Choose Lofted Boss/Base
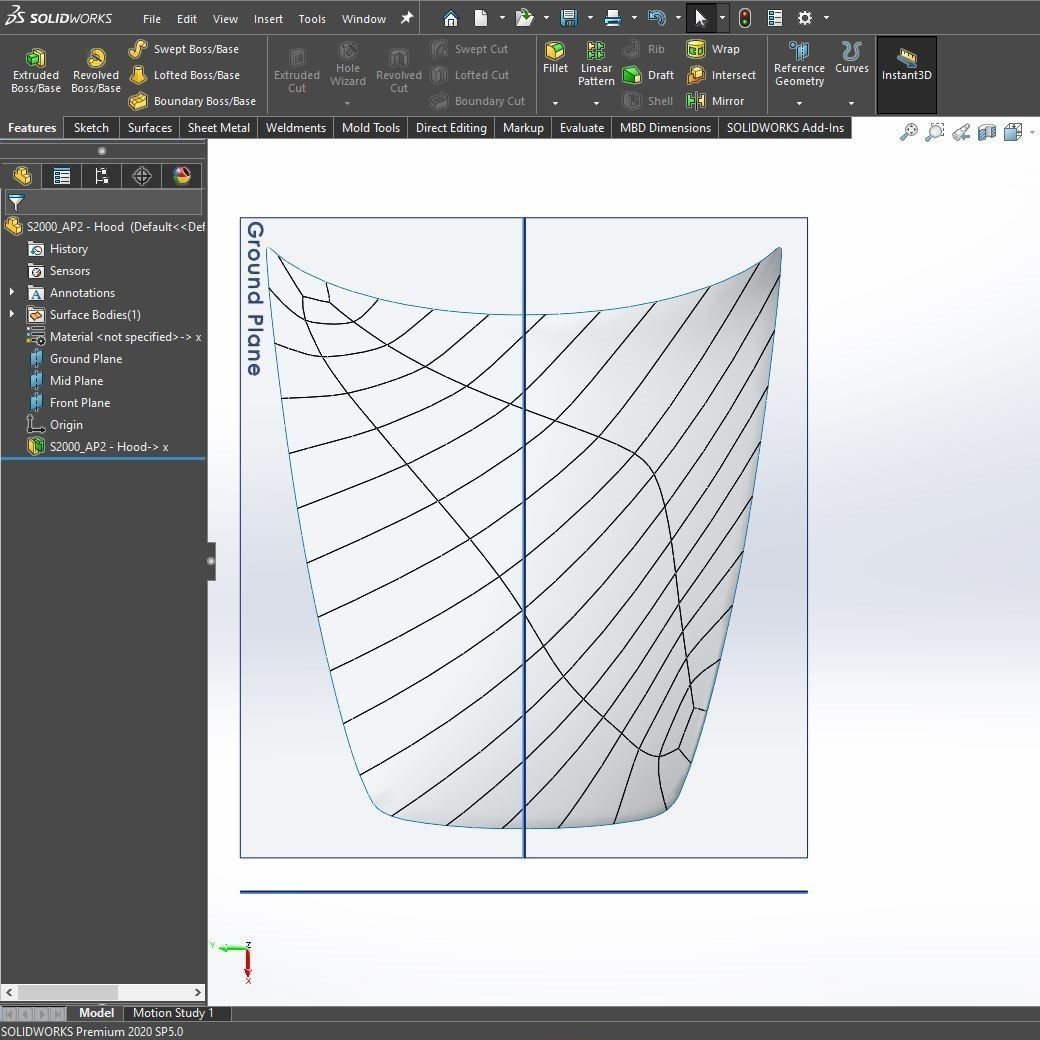Screen dimensions: 1040x1040 tap(184, 75)
